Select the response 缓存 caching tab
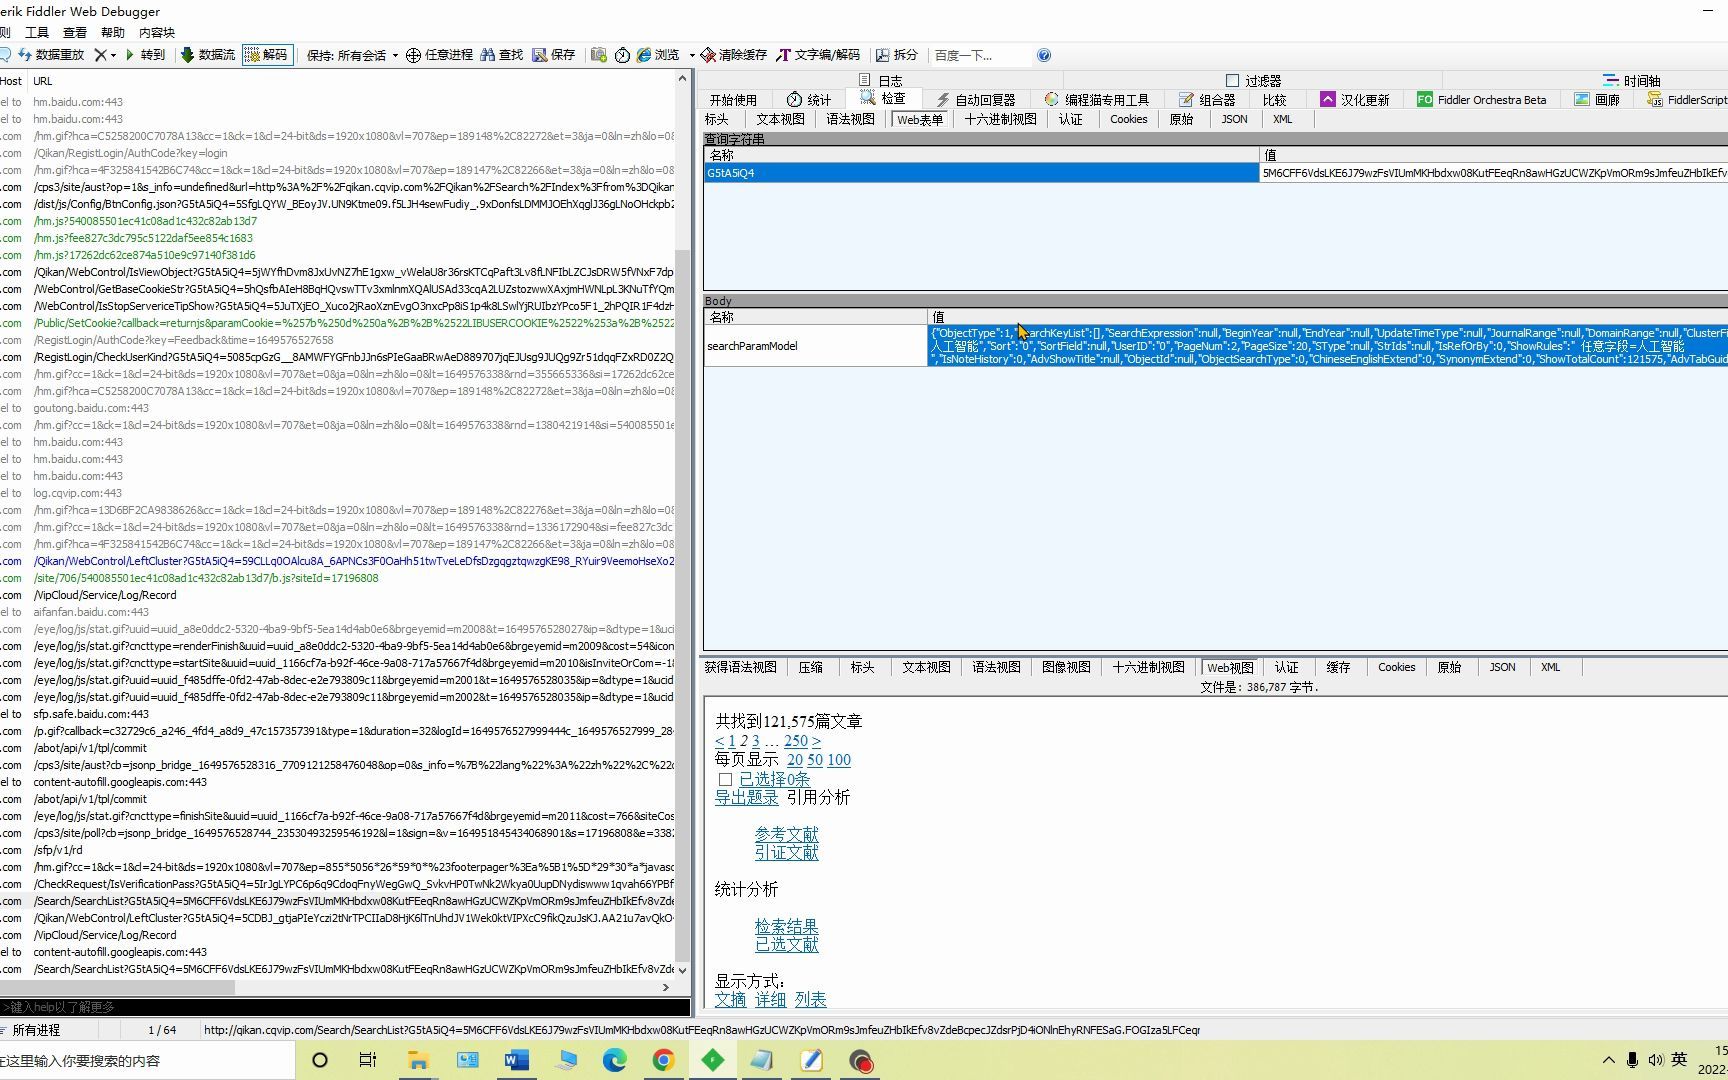Viewport: 1728px width, 1080px height. pos(1339,667)
